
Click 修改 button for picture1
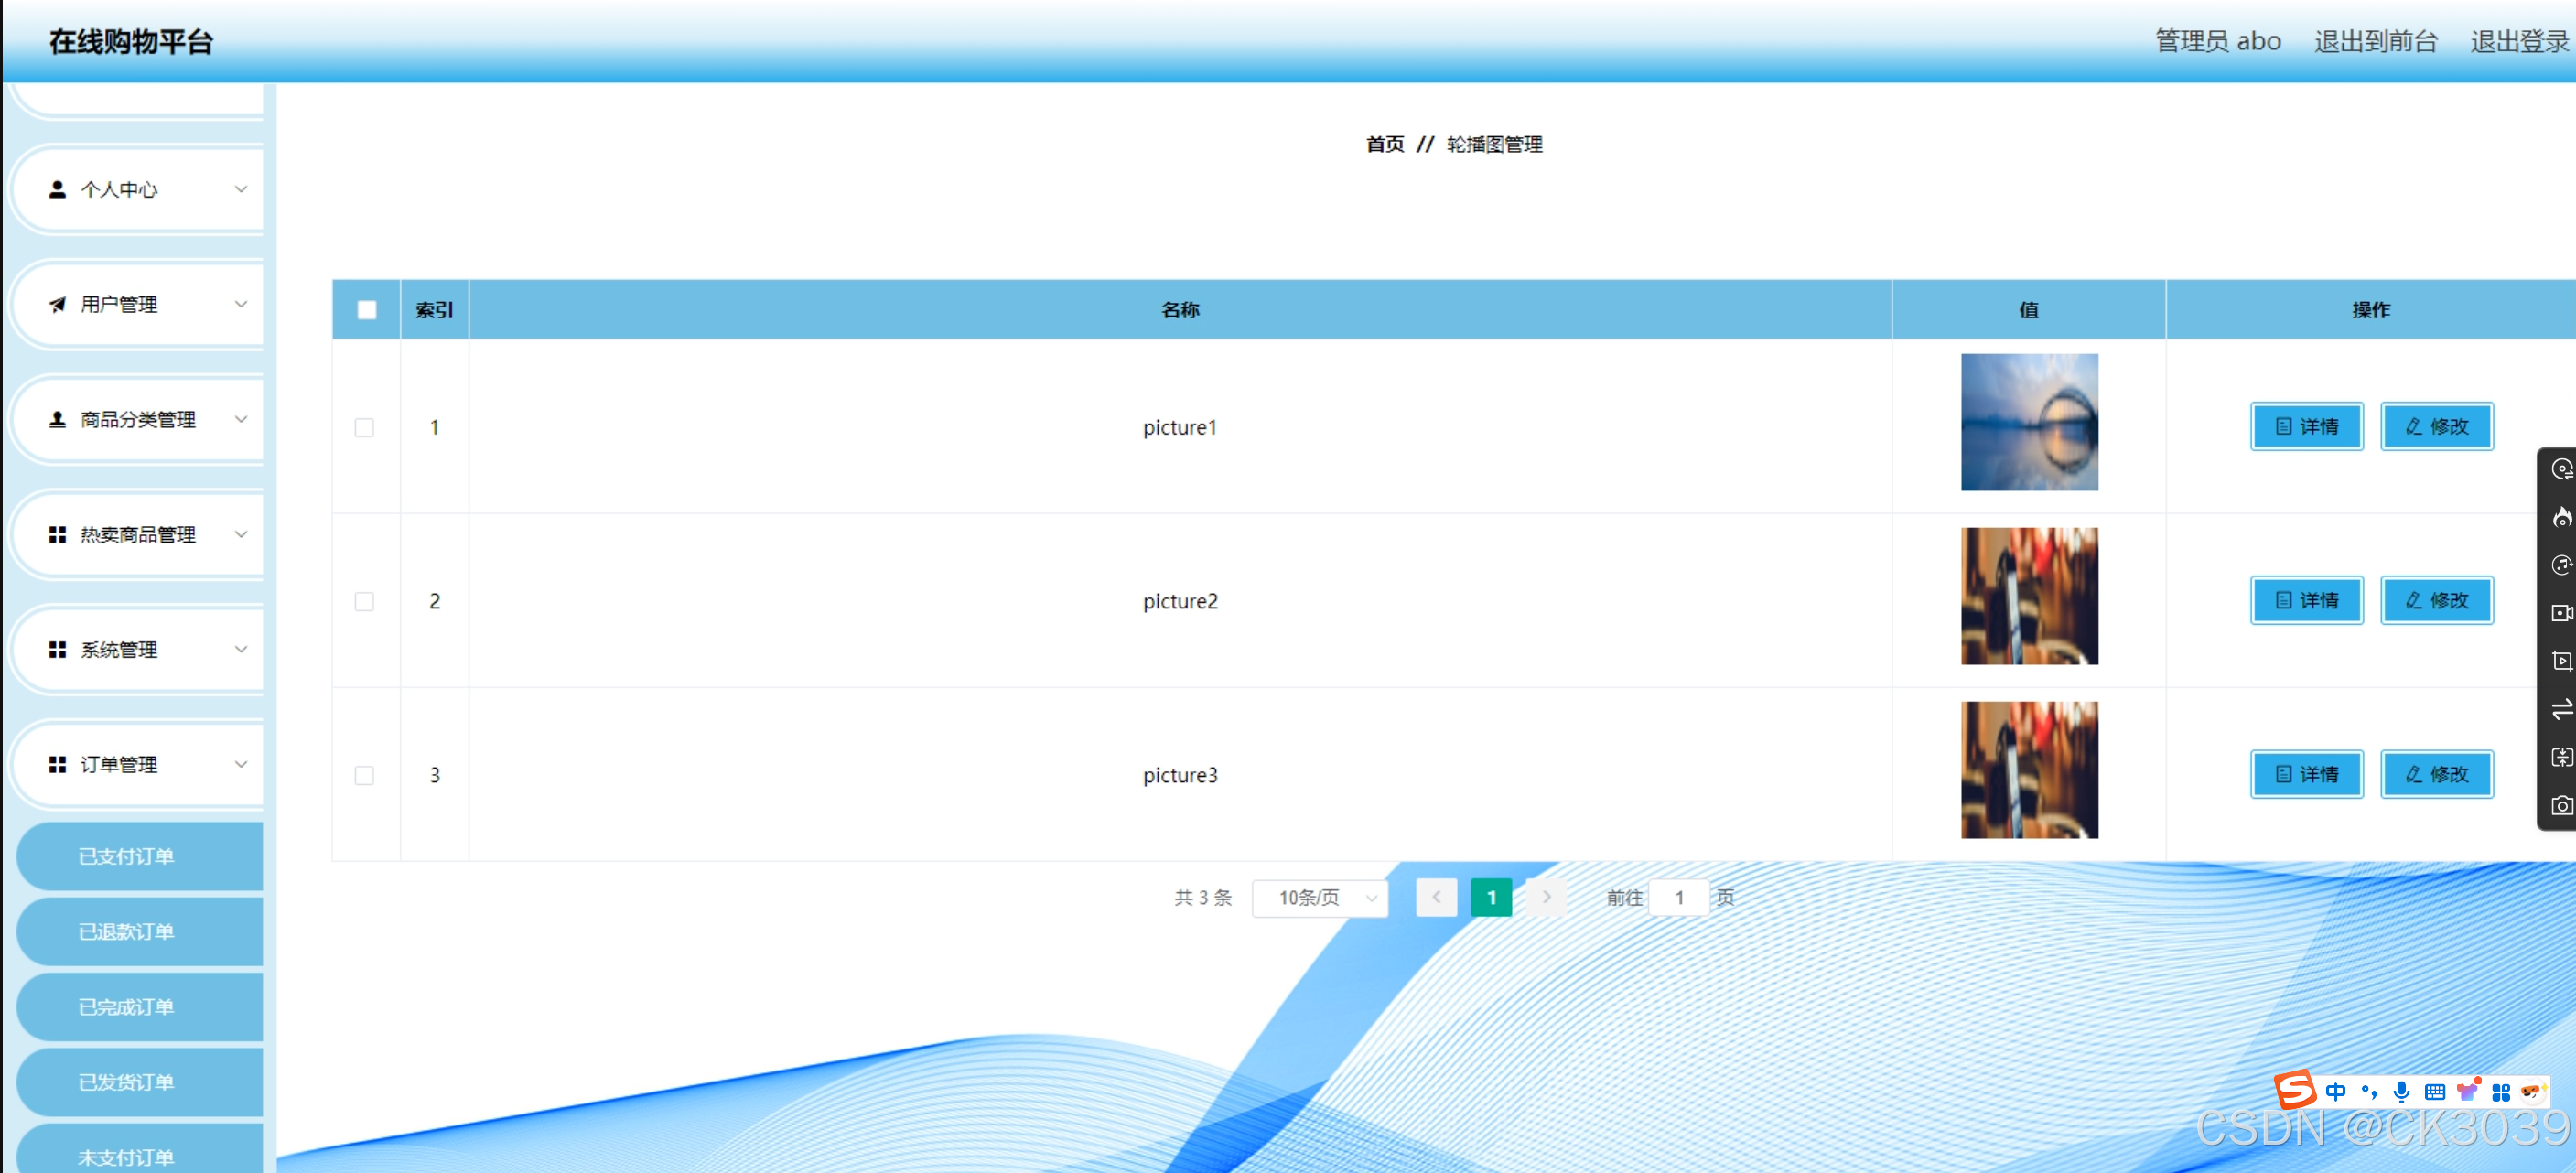click(2436, 426)
